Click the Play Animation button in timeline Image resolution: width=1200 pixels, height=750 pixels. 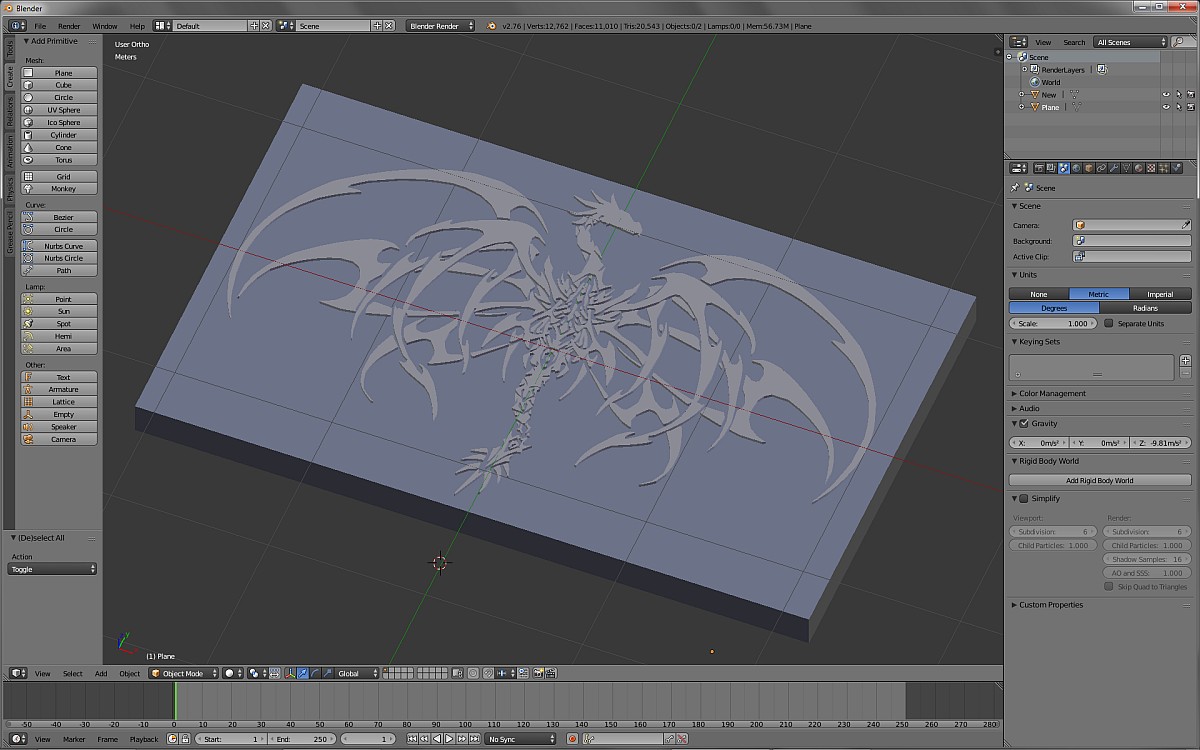[x=449, y=739]
